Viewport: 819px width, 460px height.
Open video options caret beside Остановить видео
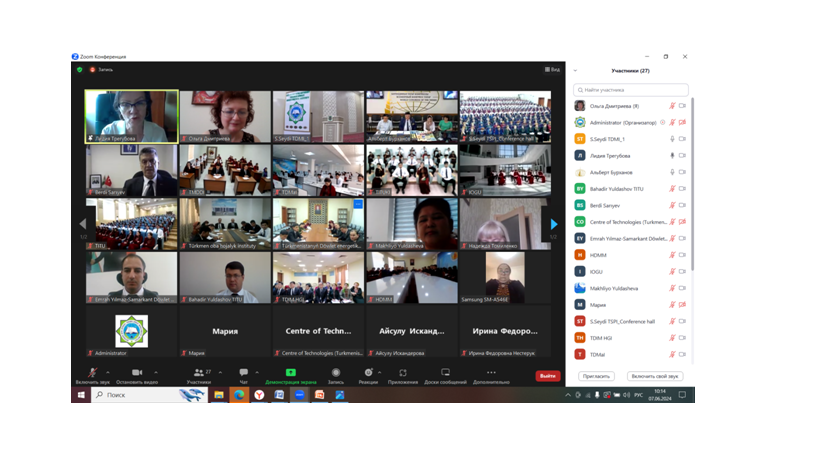click(156, 372)
